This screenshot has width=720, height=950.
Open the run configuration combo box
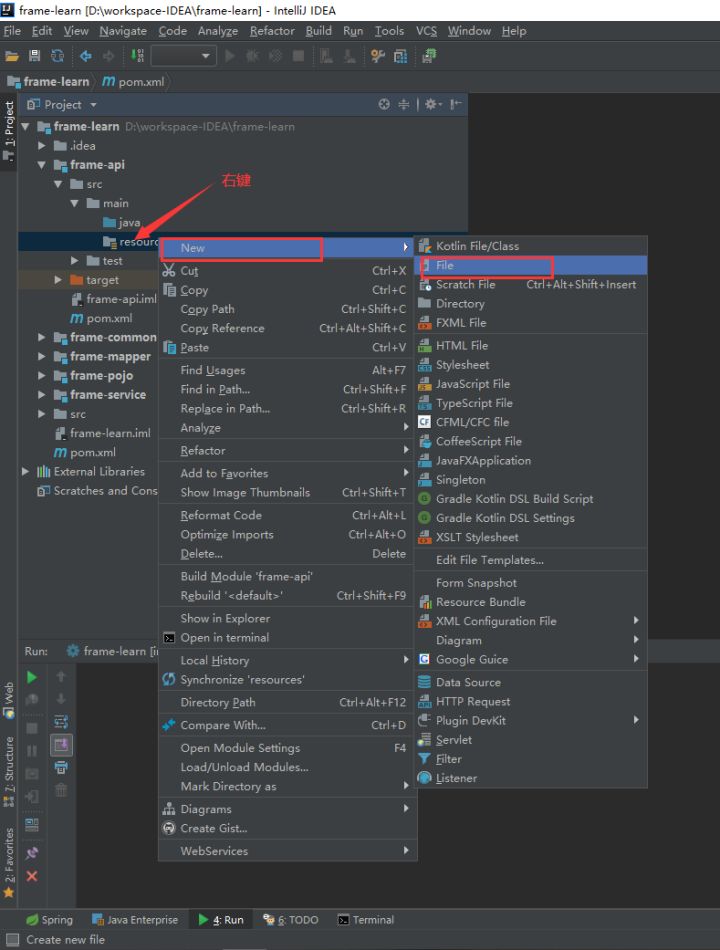pyautogui.click(x=182, y=56)
